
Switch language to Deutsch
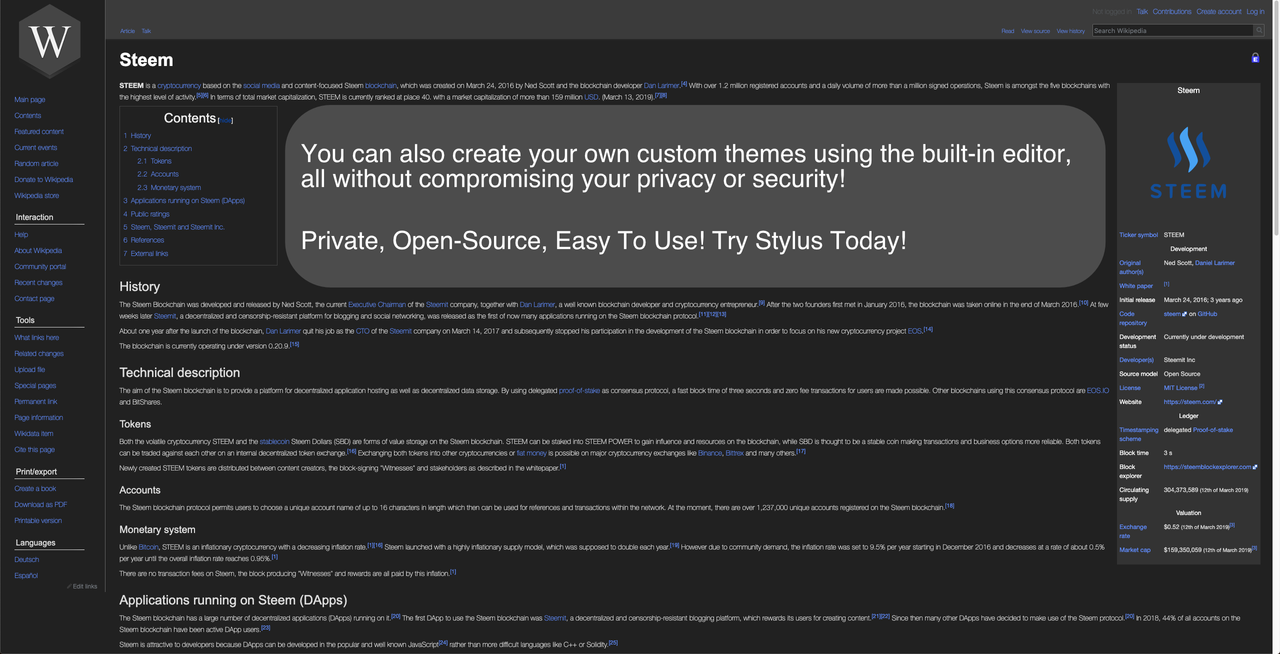pyautogui.click(x=26, y=560)
